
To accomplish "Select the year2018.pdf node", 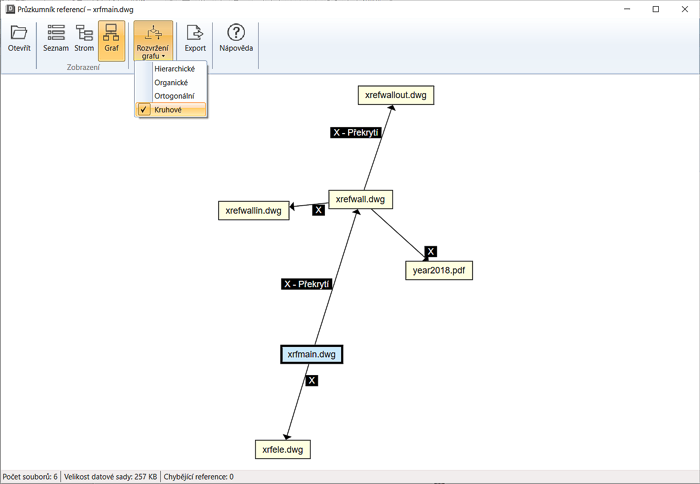I will click(x=437, y=269).
